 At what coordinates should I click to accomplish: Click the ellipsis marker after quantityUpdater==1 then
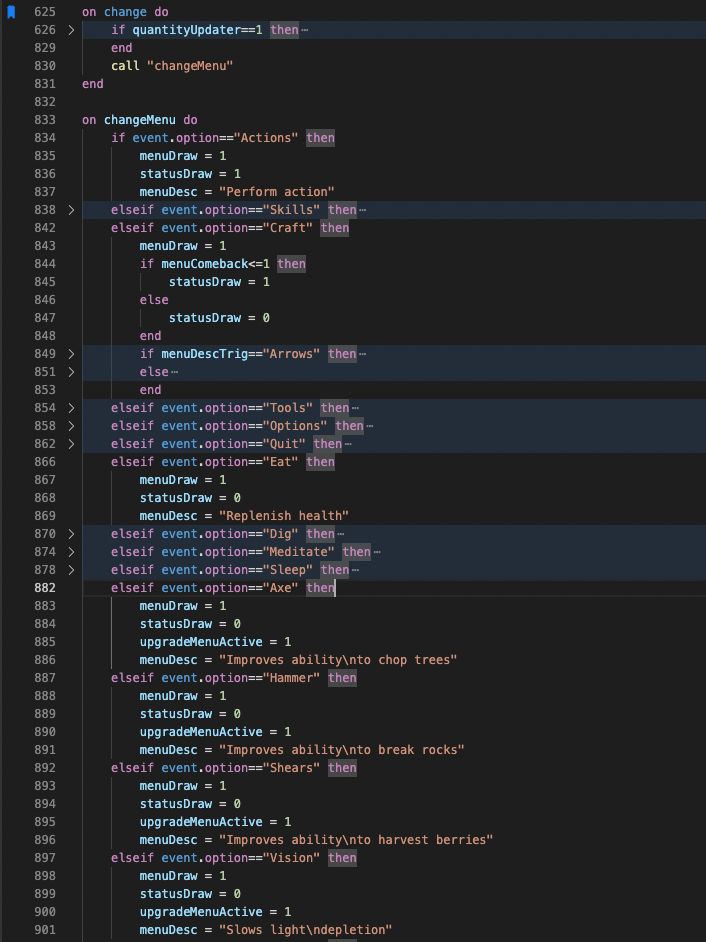tap(305, 30)
